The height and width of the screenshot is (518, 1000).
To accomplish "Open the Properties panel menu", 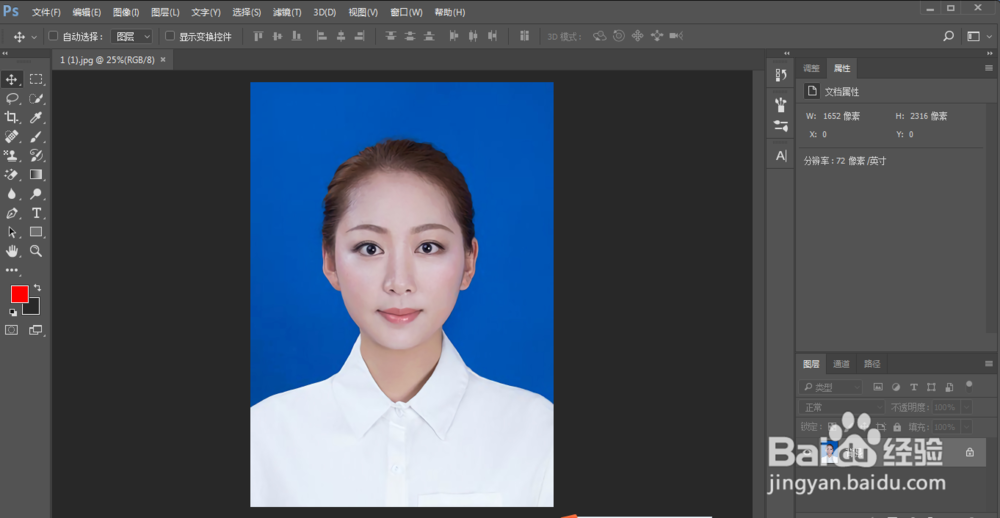I will (989, 68).
